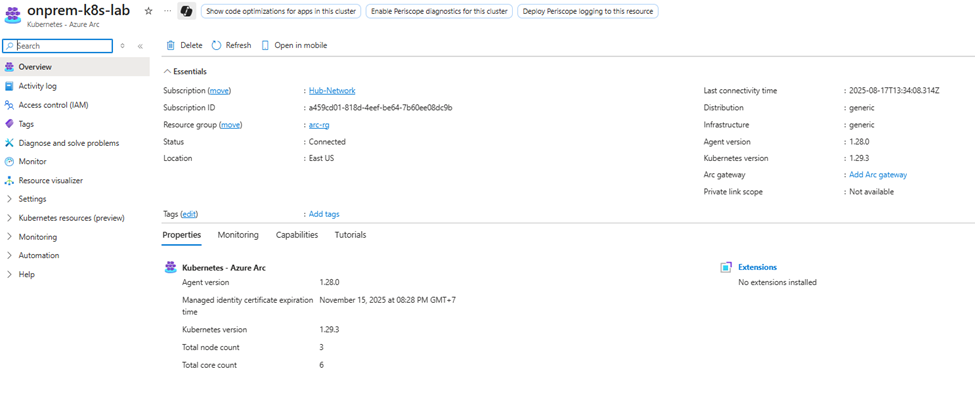Click the Total core count value 6

tap(321, 365)
